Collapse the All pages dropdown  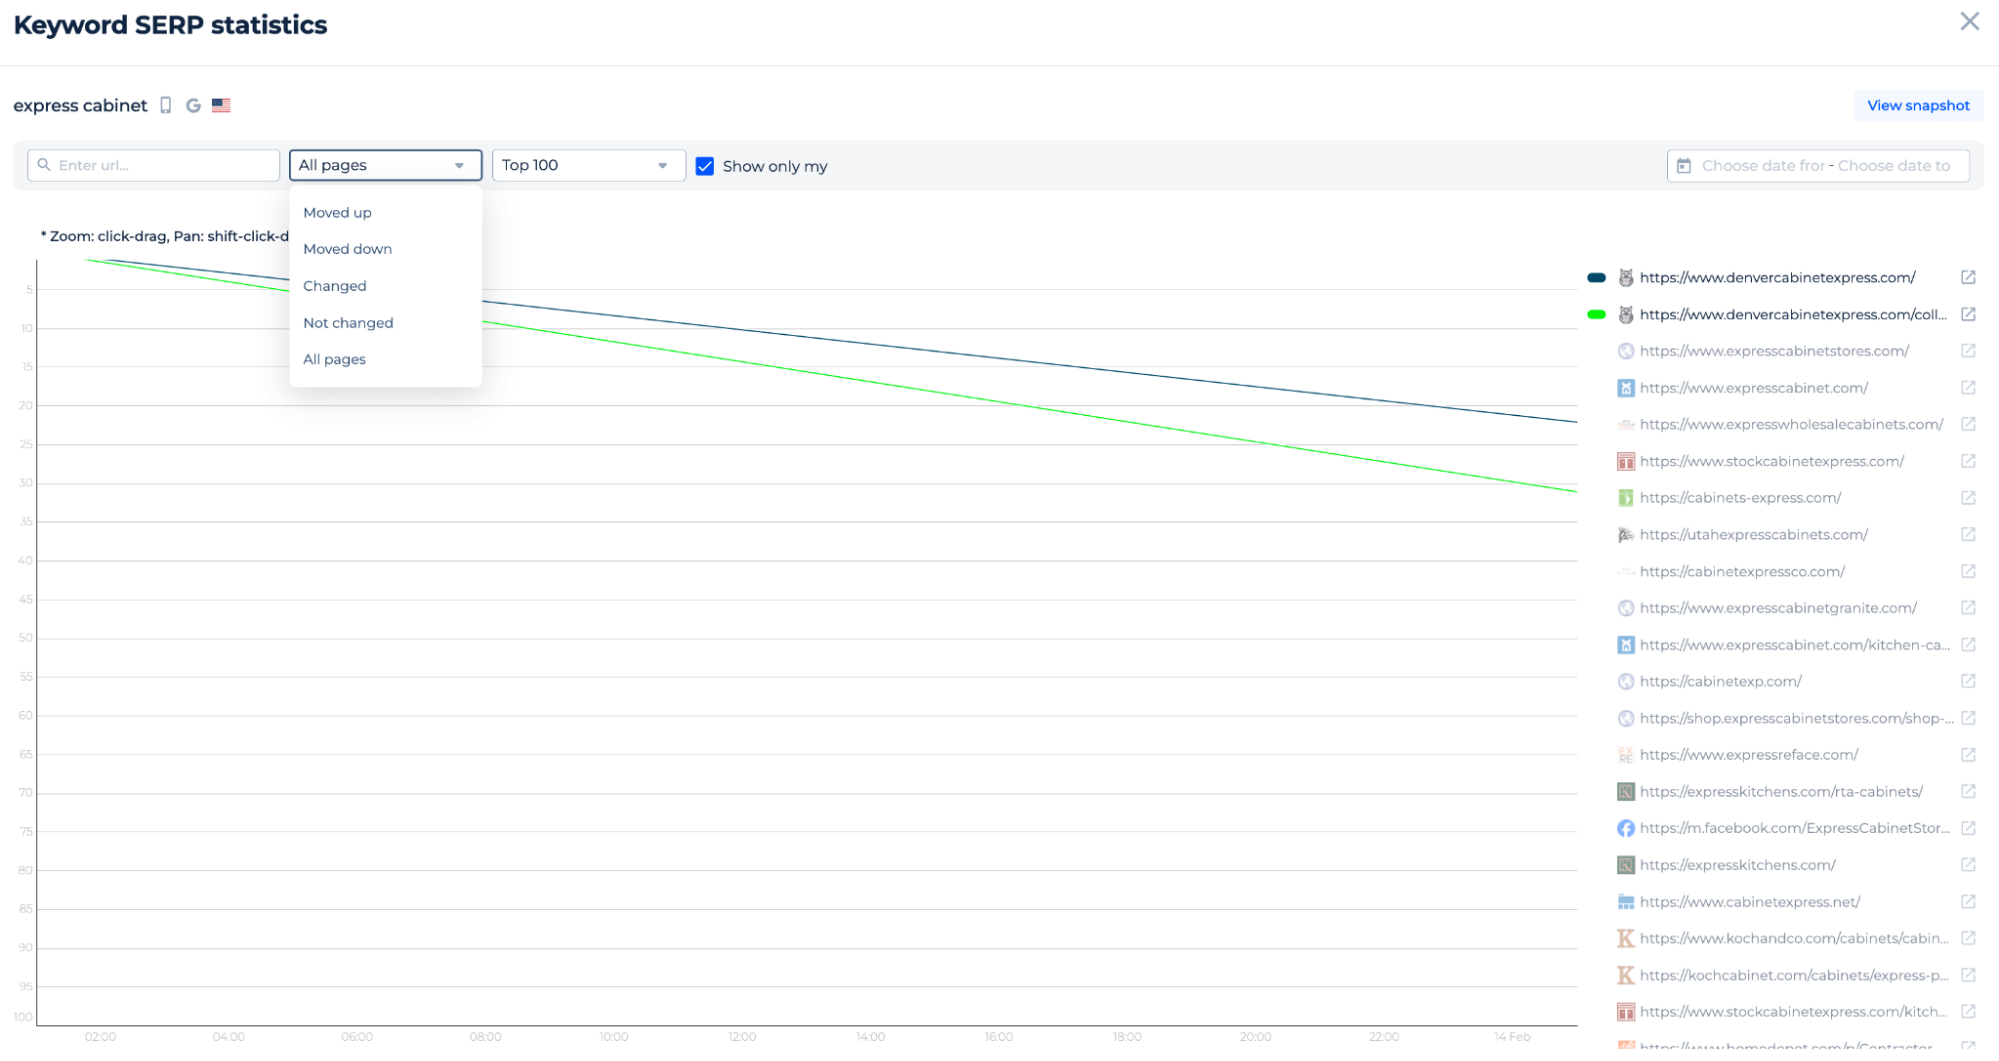coord(385,165)
